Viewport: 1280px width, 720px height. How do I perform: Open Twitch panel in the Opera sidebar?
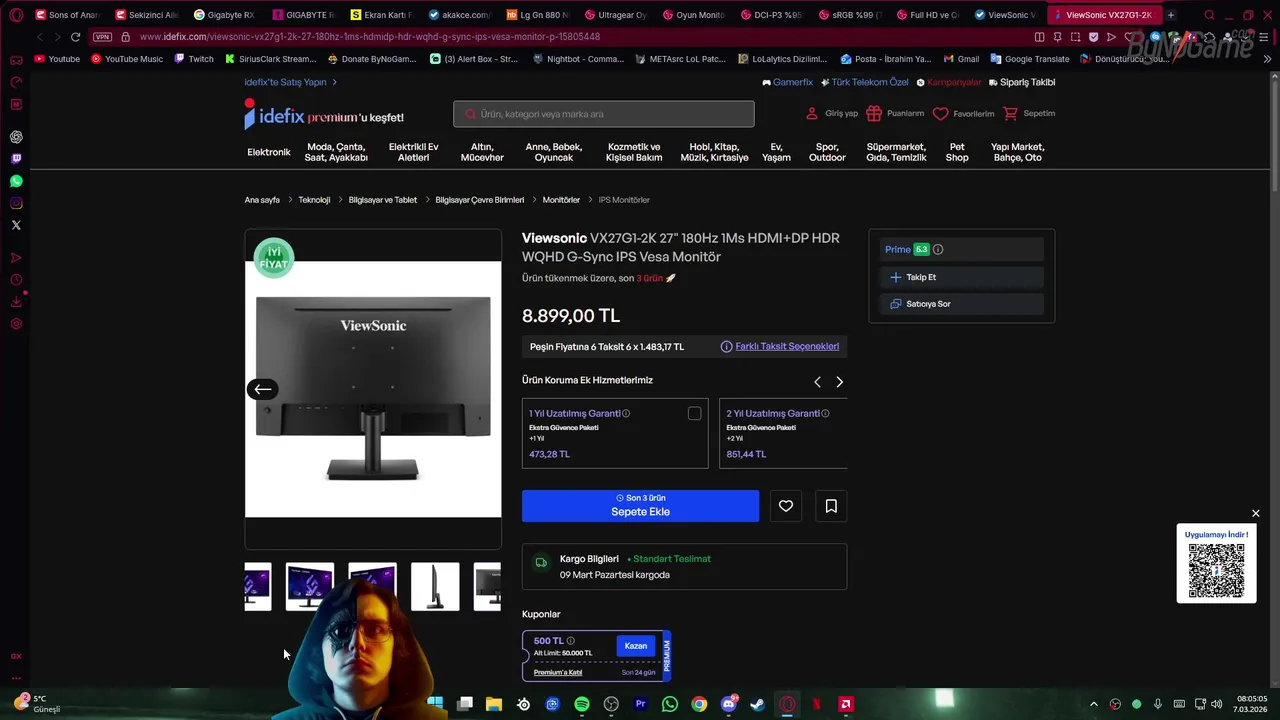(x=16, y=159)
